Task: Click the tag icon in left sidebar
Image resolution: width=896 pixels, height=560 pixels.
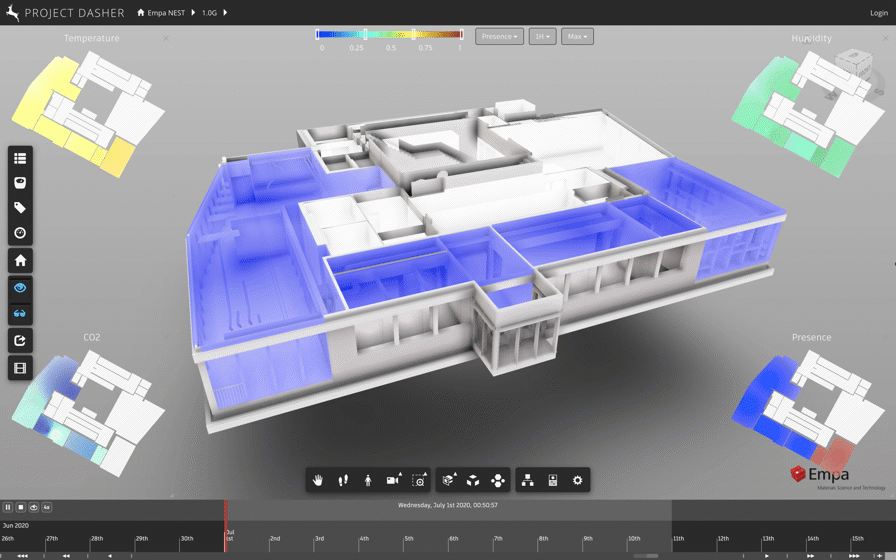Action: point(20,208)
